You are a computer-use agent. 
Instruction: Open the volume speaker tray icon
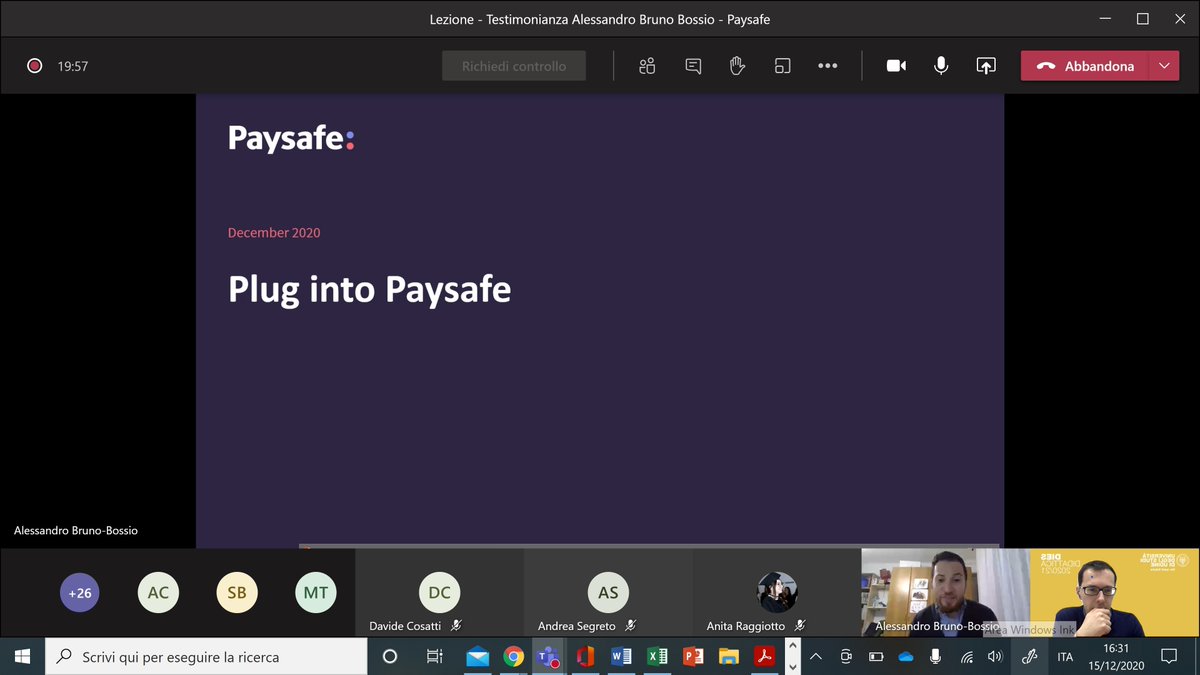(995, 657)
